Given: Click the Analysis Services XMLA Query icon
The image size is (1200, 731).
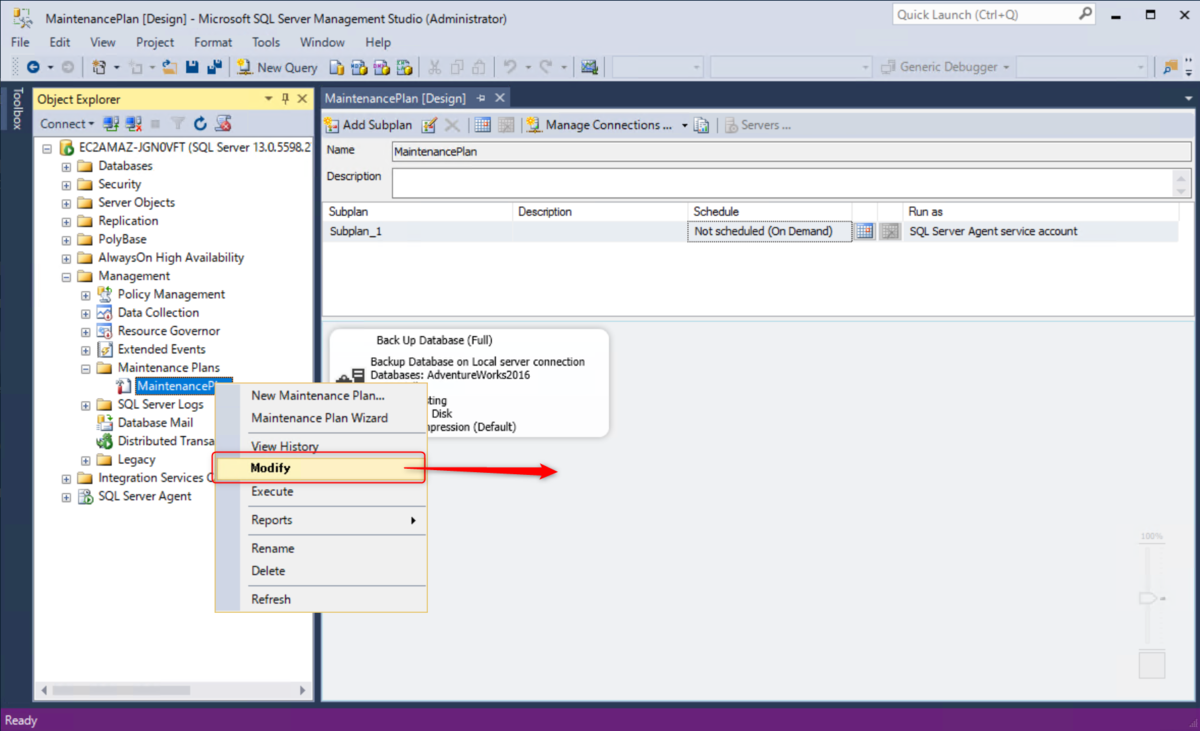Looking at the screenshot, I should tap(404, 67).
